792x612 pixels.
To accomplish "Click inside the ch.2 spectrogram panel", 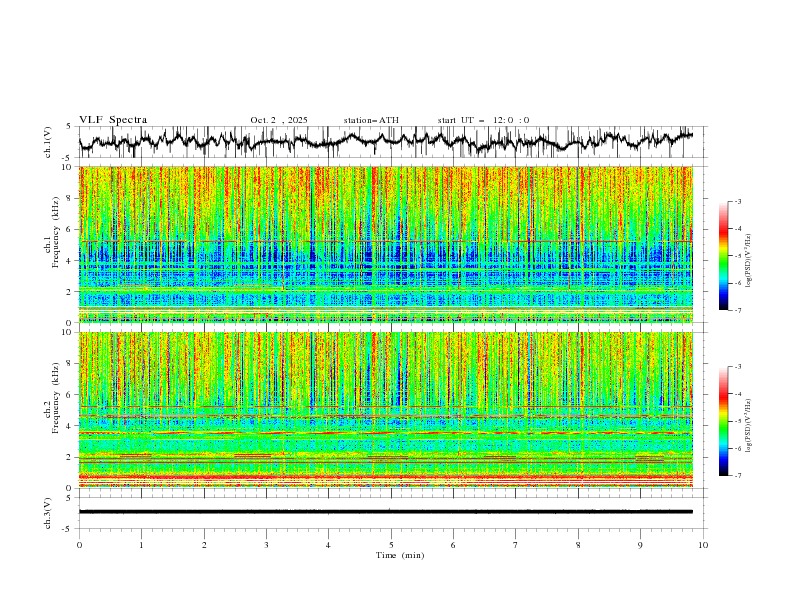I will [x=386, y=410].
